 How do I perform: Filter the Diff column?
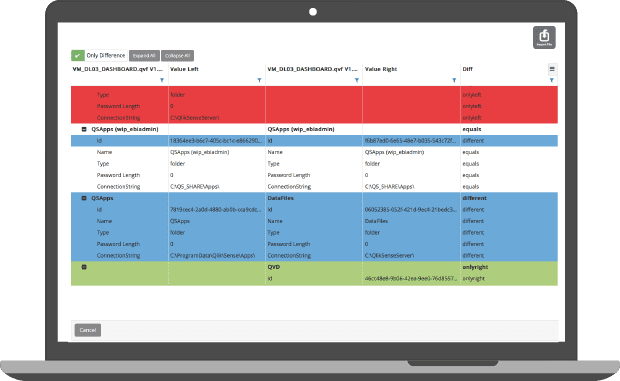552,80
